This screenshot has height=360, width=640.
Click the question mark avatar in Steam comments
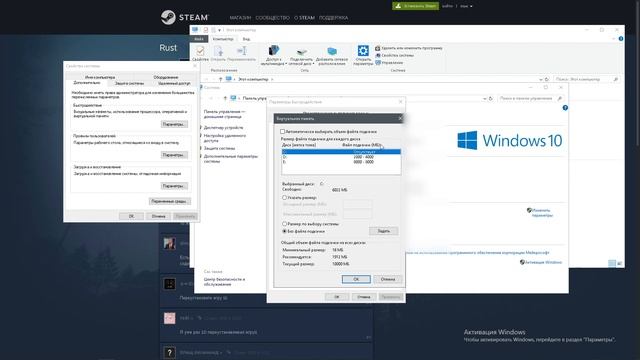pos(169,352)
